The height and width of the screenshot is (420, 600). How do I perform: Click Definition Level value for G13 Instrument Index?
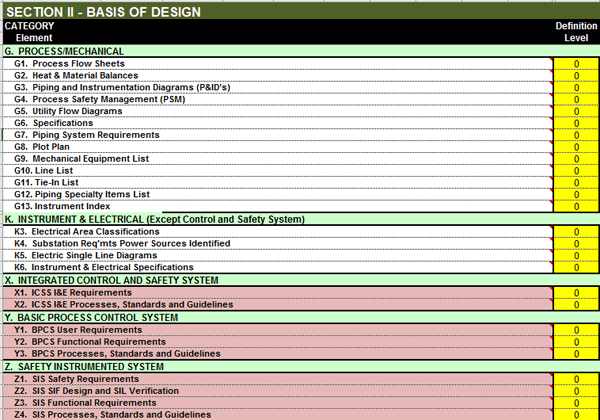[576, 207]
